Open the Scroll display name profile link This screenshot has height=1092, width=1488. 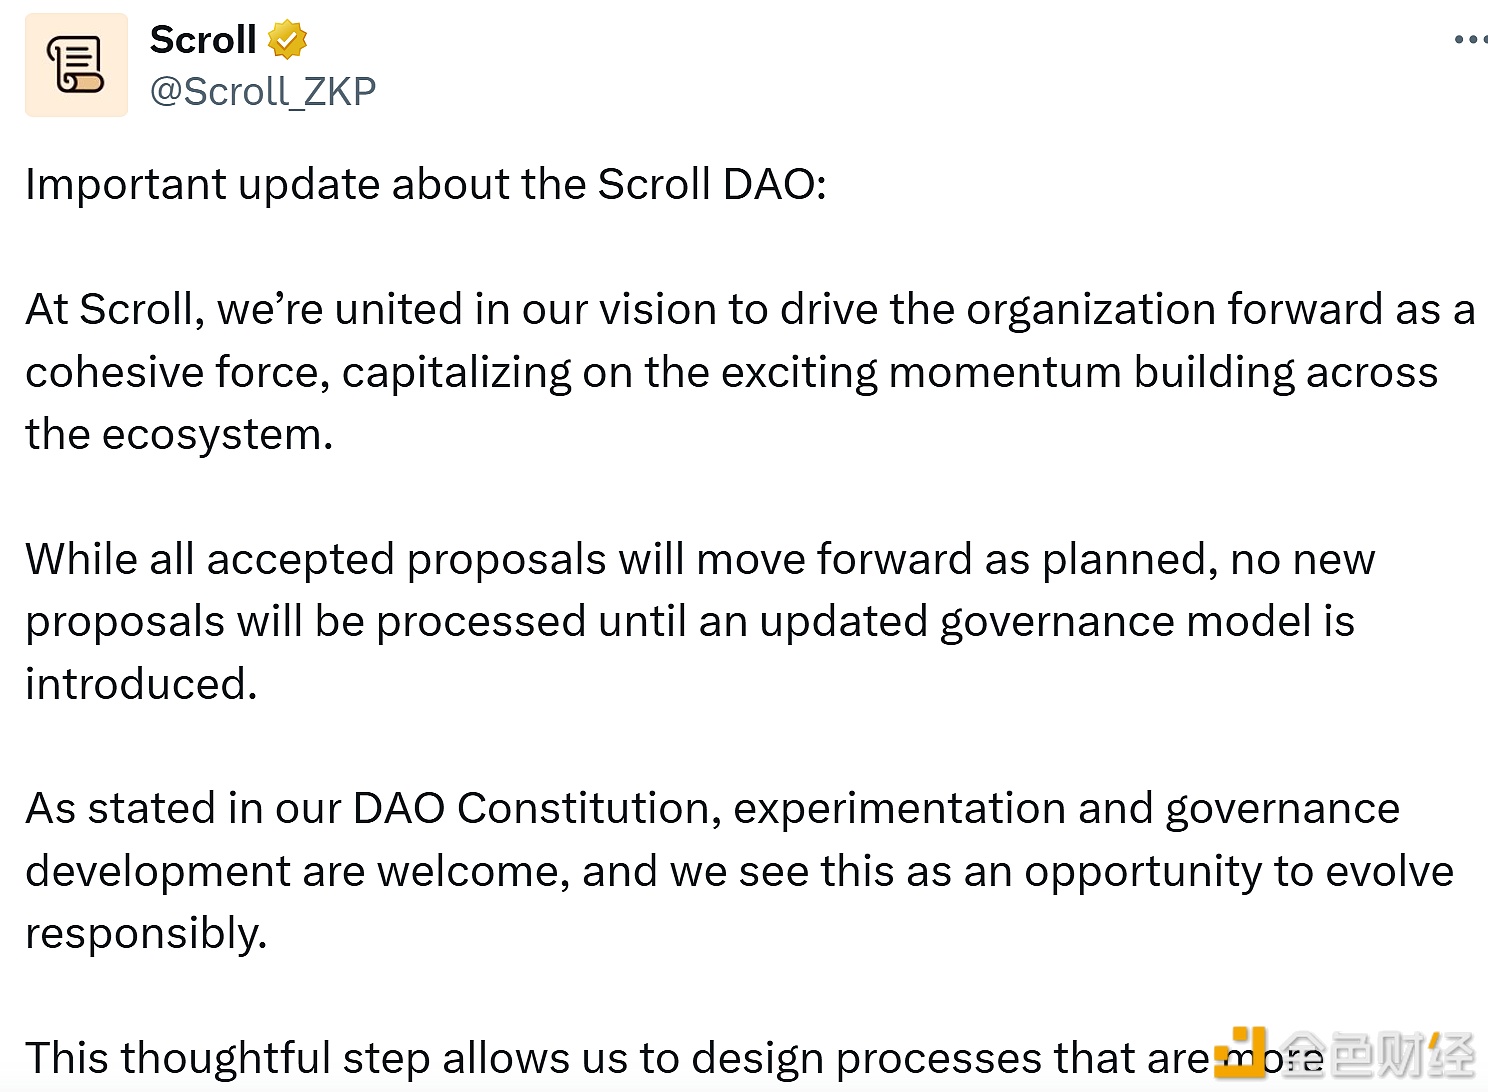coord(203,40)
